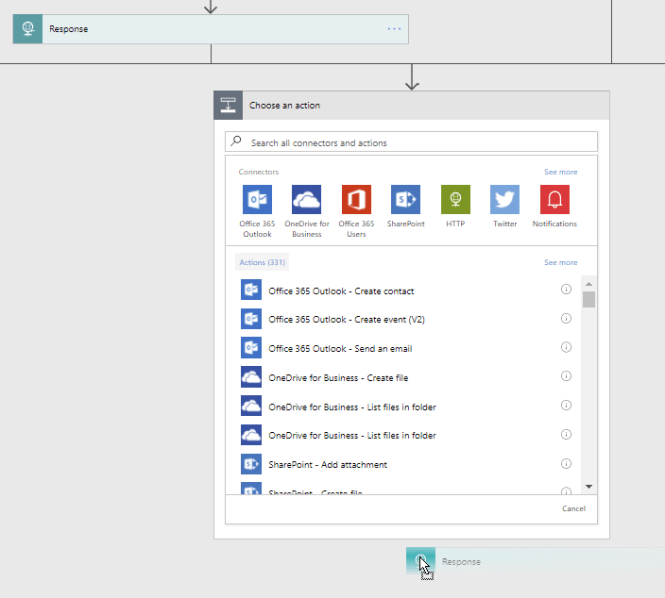Show info for SharePoint Add attachment action
The image size is (665, 598).
pos(566,464)
